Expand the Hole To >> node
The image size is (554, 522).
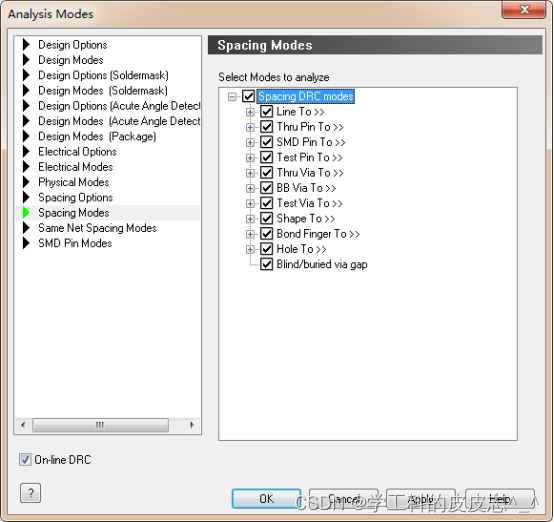pyautogui.click(x=250, y=249)
